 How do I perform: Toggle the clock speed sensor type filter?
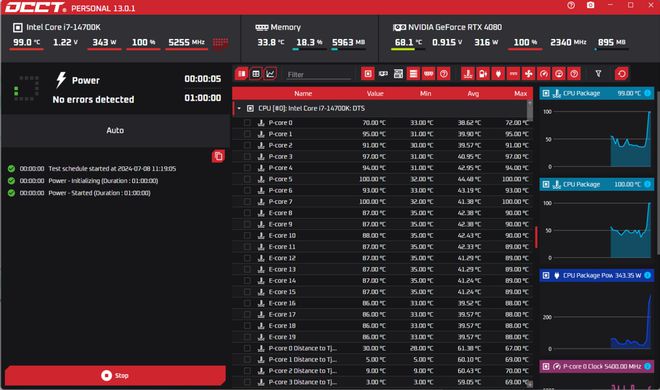pos(544,74)
